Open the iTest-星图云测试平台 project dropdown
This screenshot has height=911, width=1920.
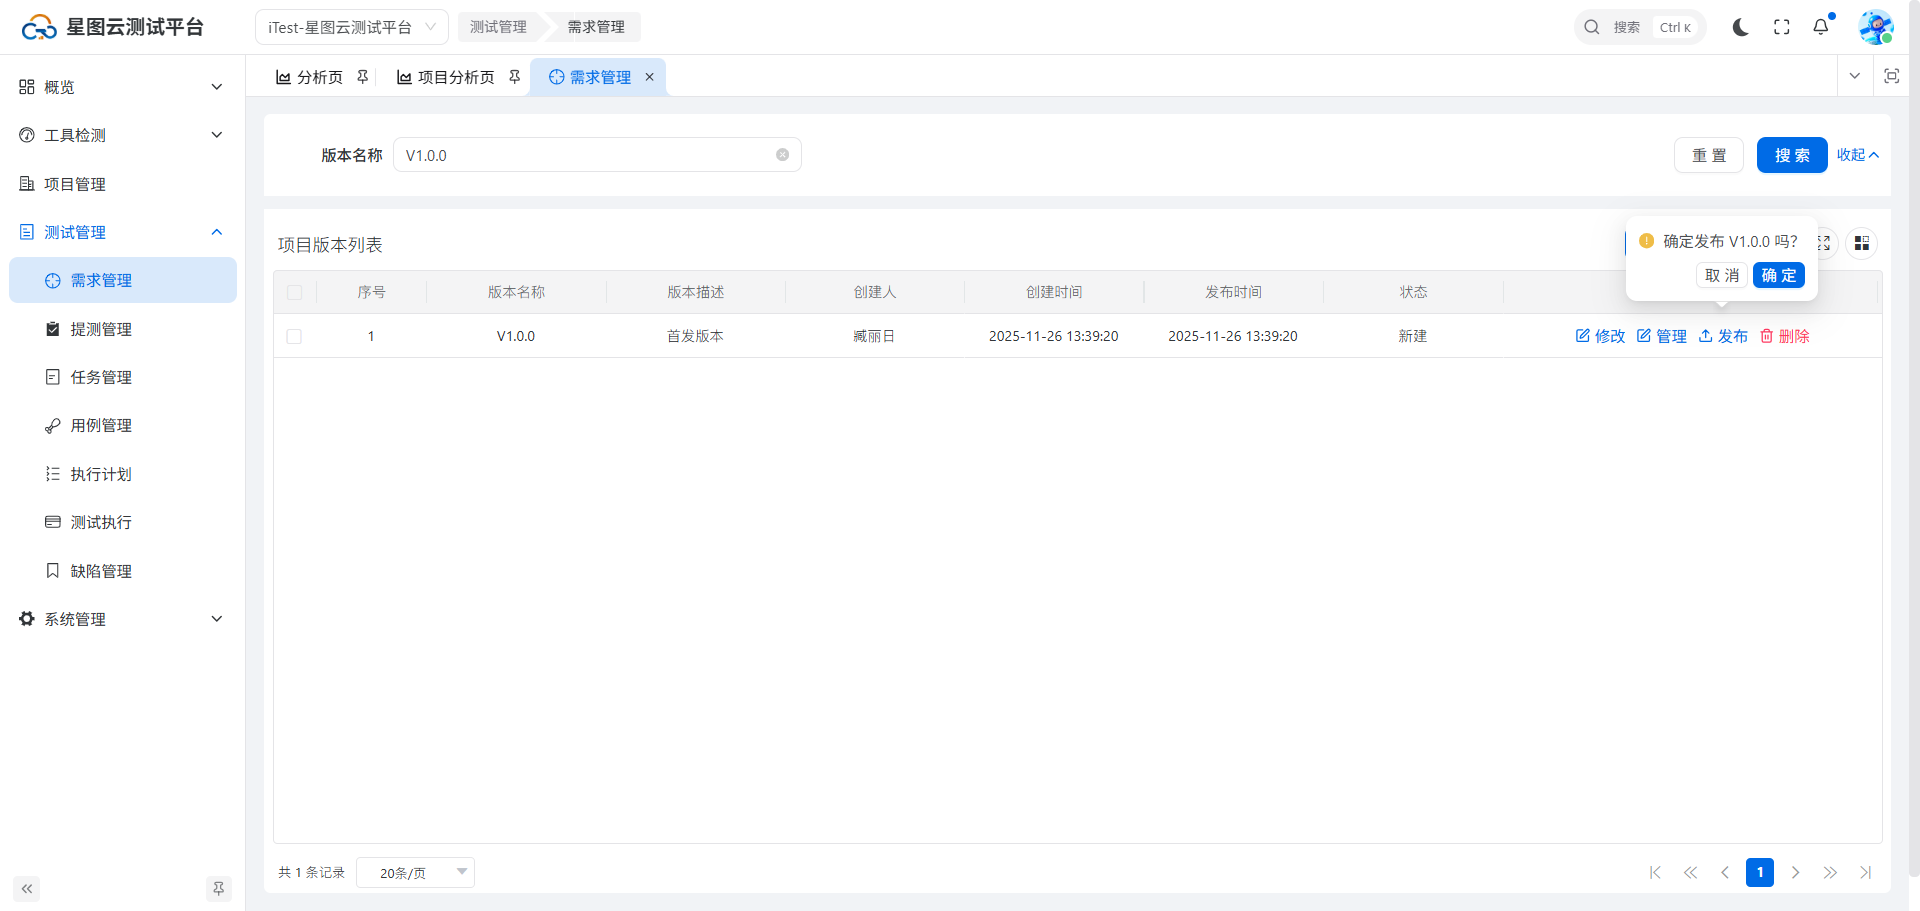[x=351, y=27]
